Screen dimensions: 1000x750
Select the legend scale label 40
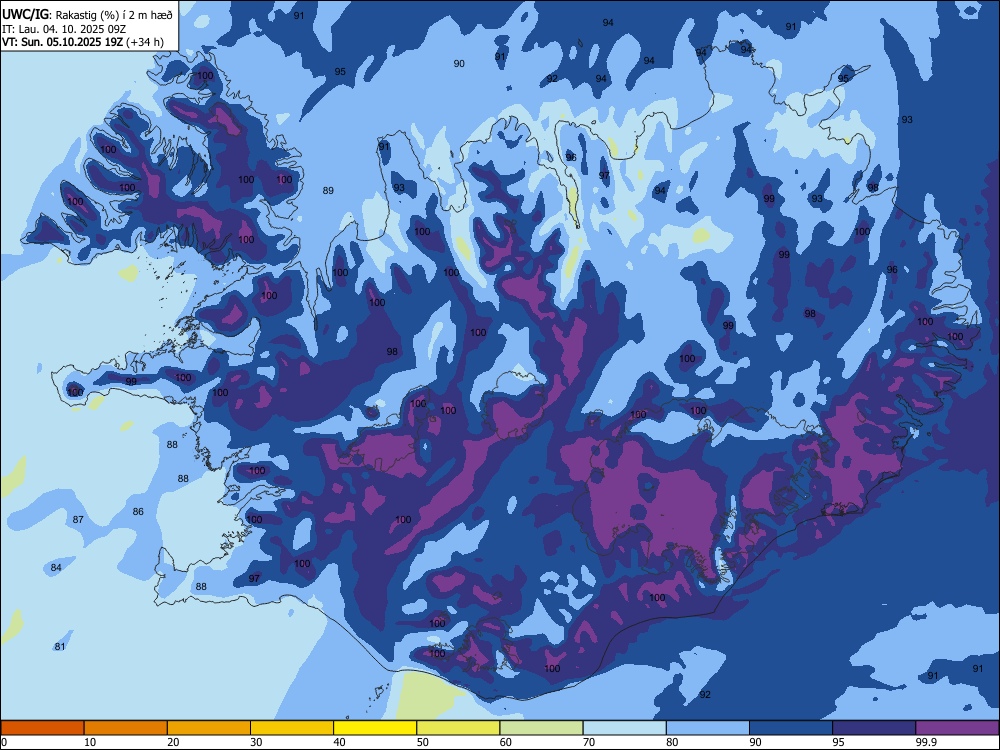tap(339, 742)
